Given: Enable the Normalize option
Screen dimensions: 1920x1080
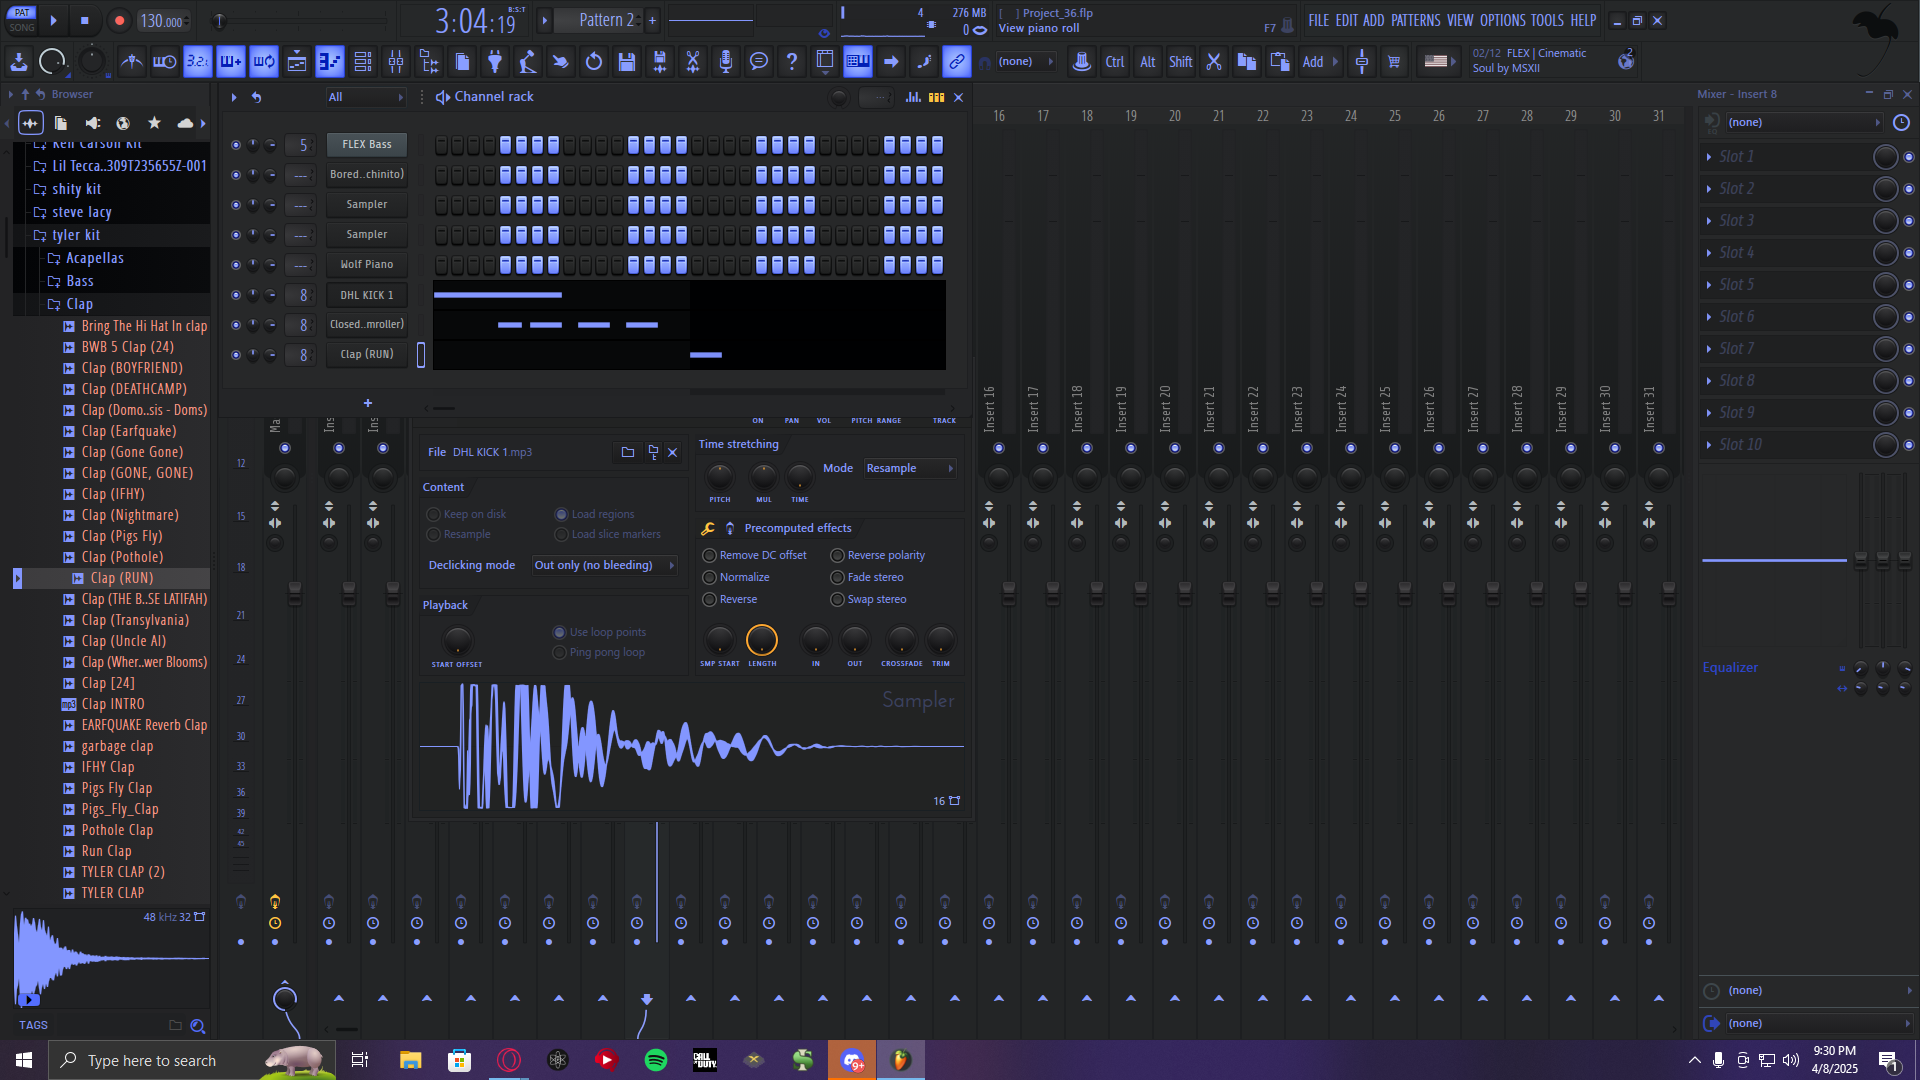Looking at the screenshot, I should (x=710, y=577).
